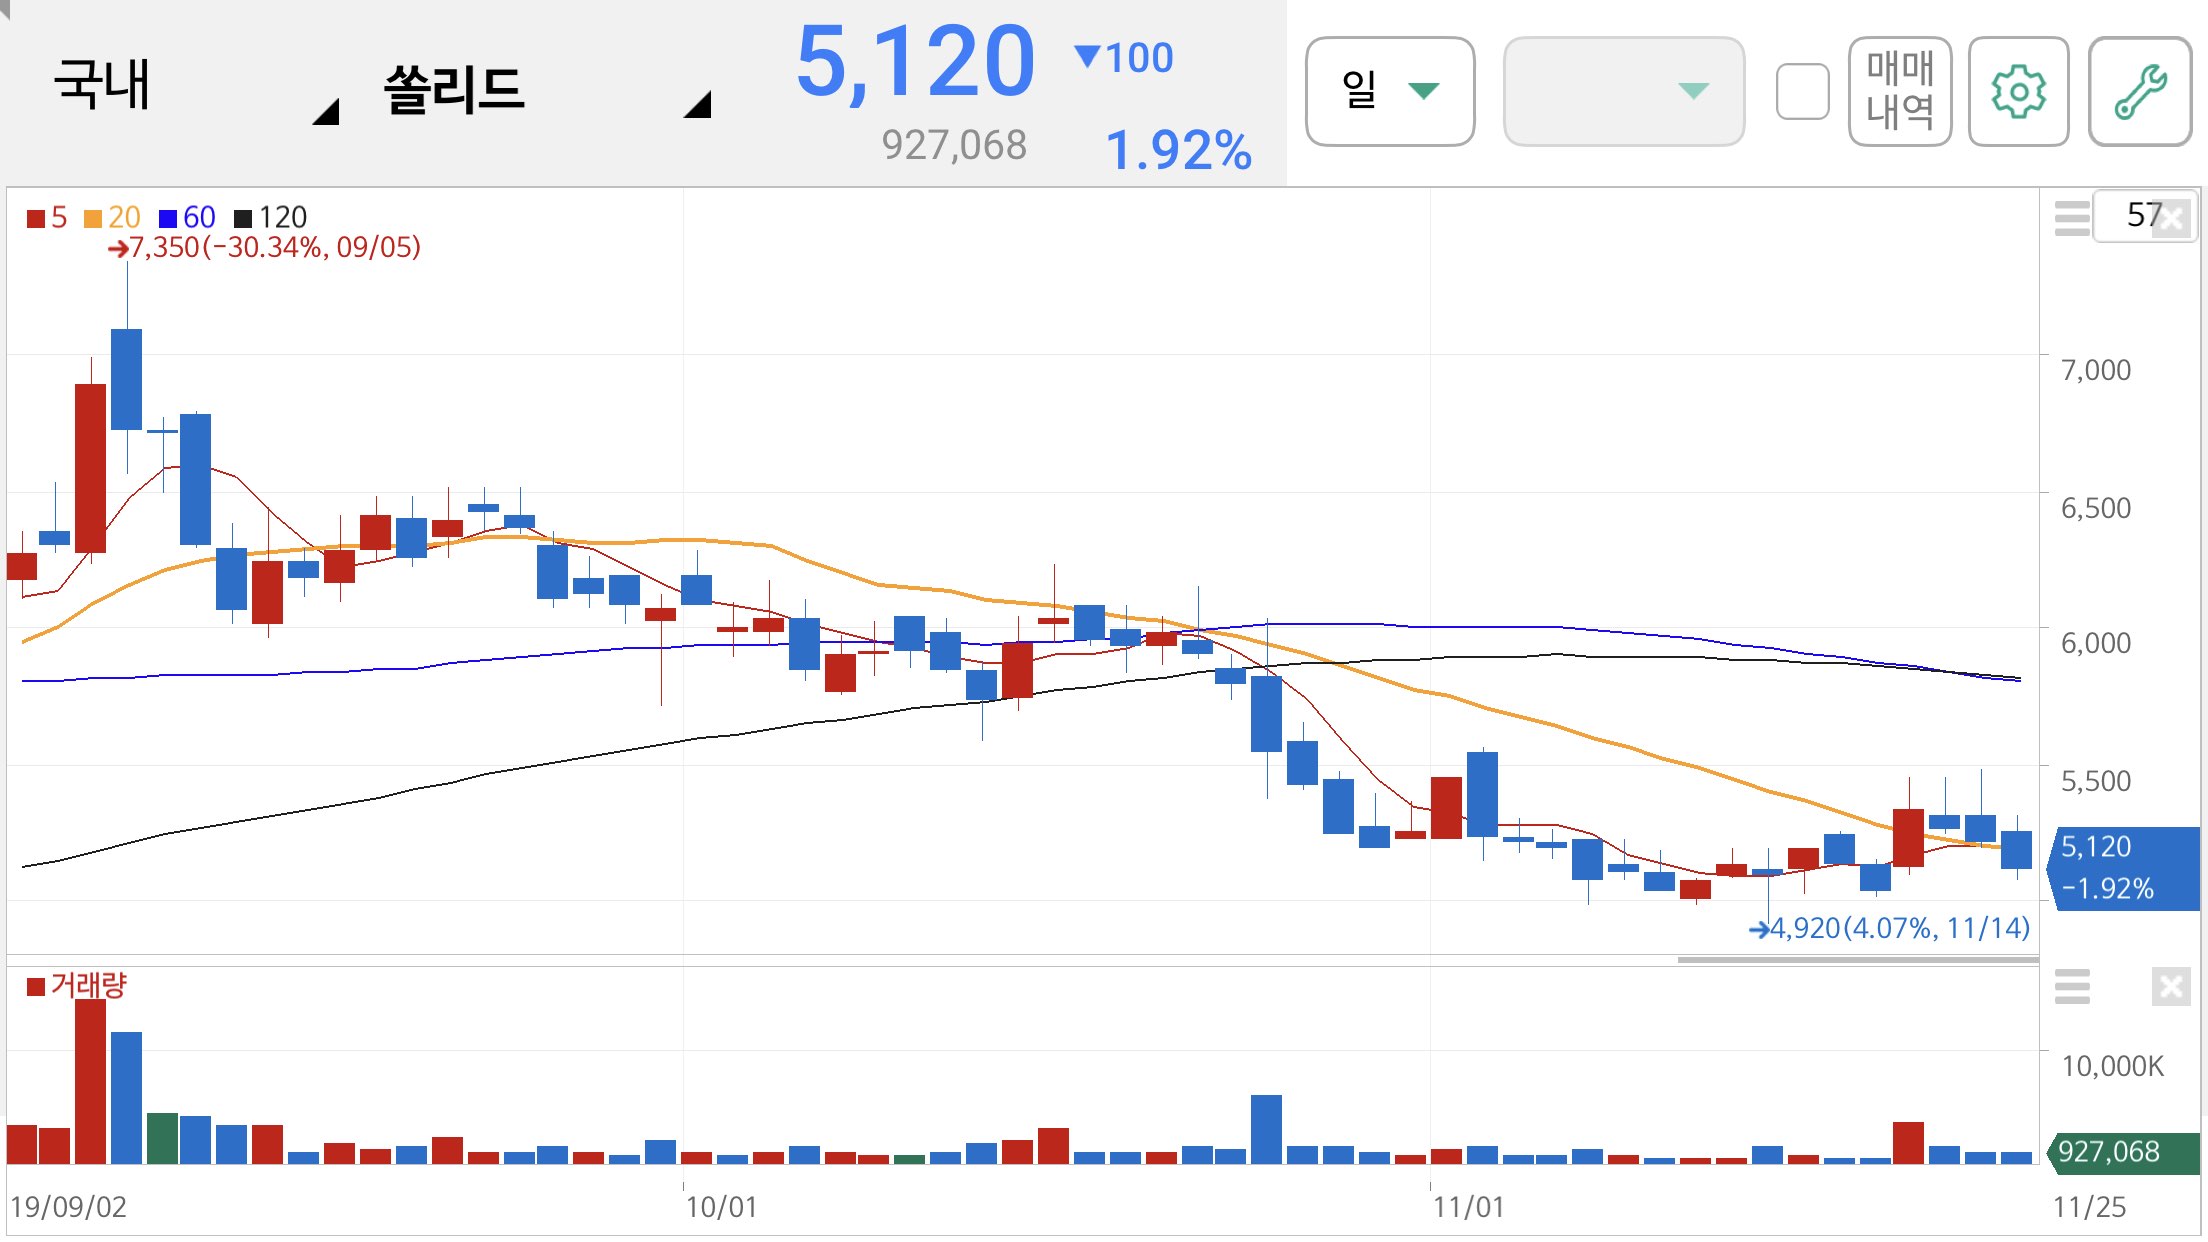Select the 120-day moving average legend
The width and height of the screenshot is (2208, 1242).
(x=270, y=217)
